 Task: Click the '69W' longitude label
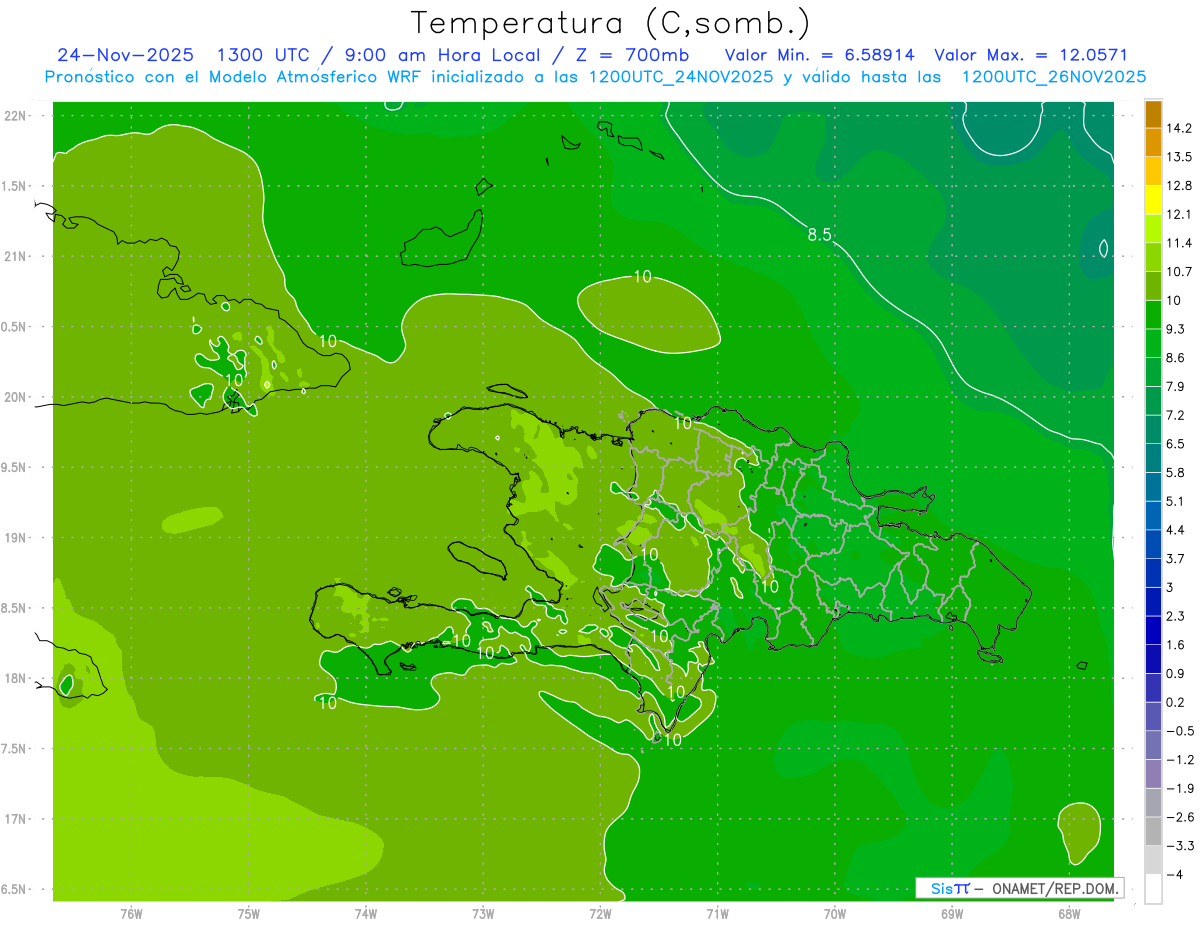(952, 913)
